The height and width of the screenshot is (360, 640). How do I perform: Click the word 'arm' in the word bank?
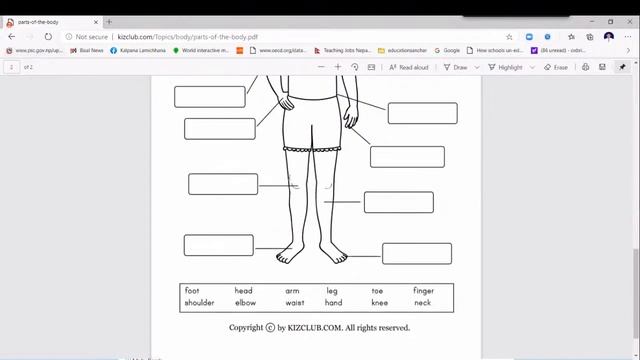tap(292, 291)
